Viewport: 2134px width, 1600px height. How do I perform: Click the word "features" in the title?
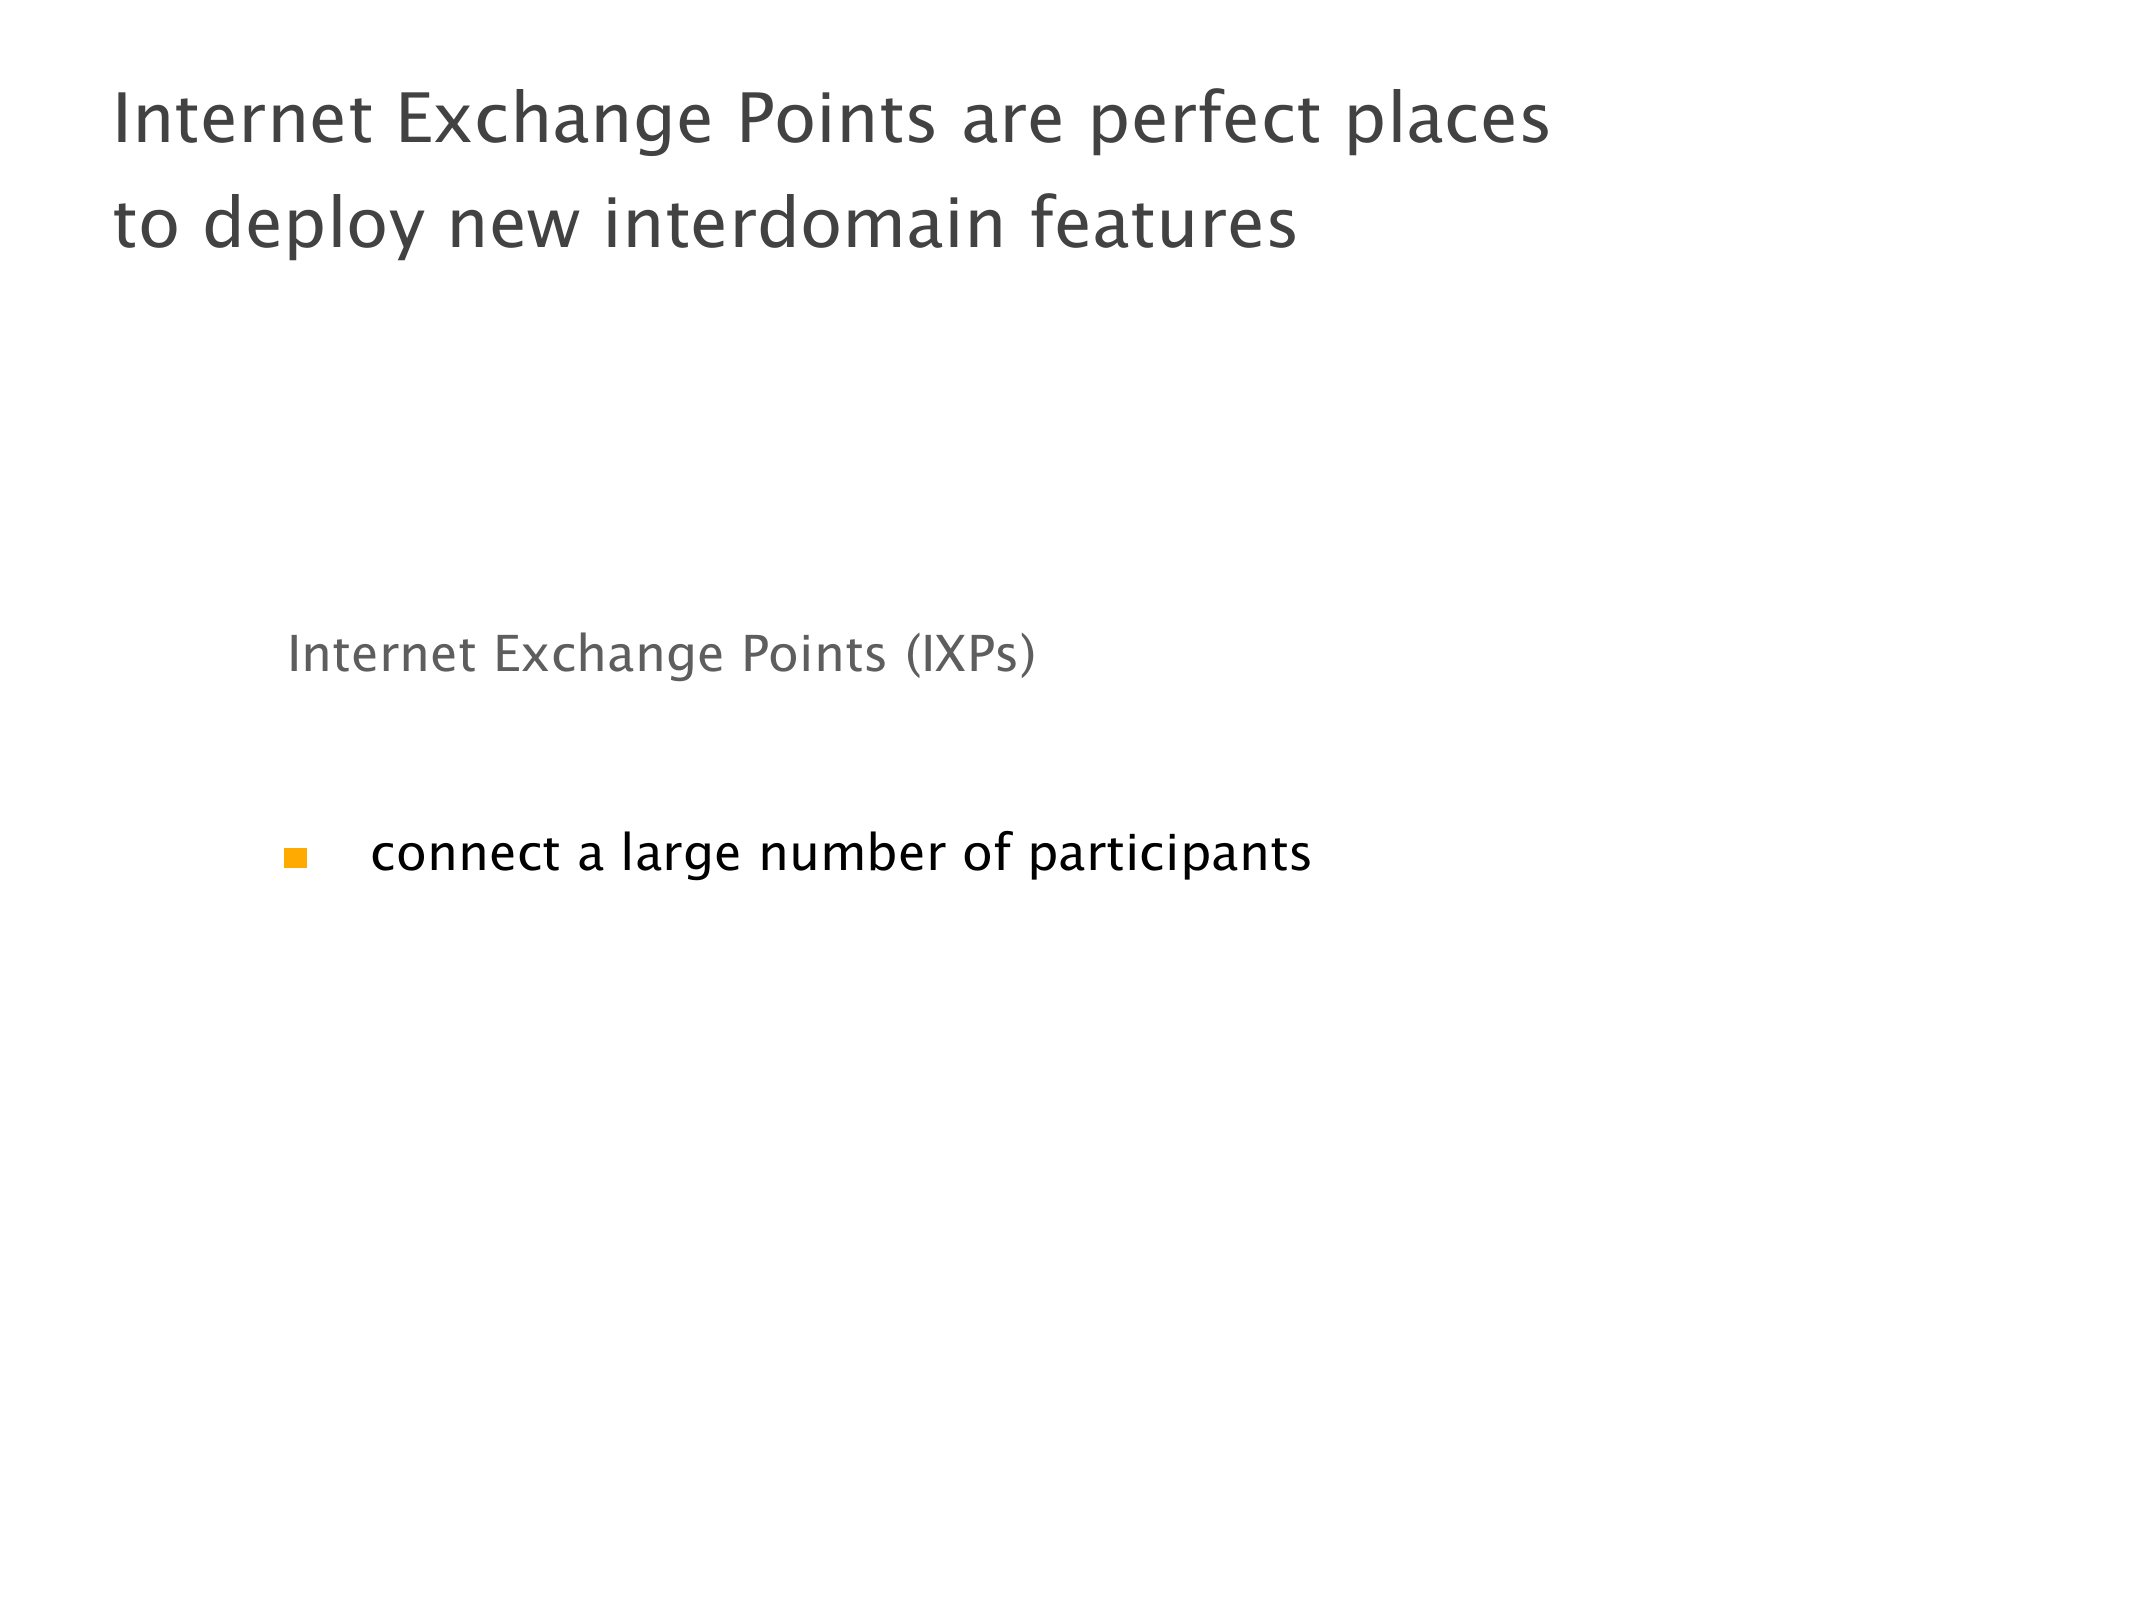1163,224
